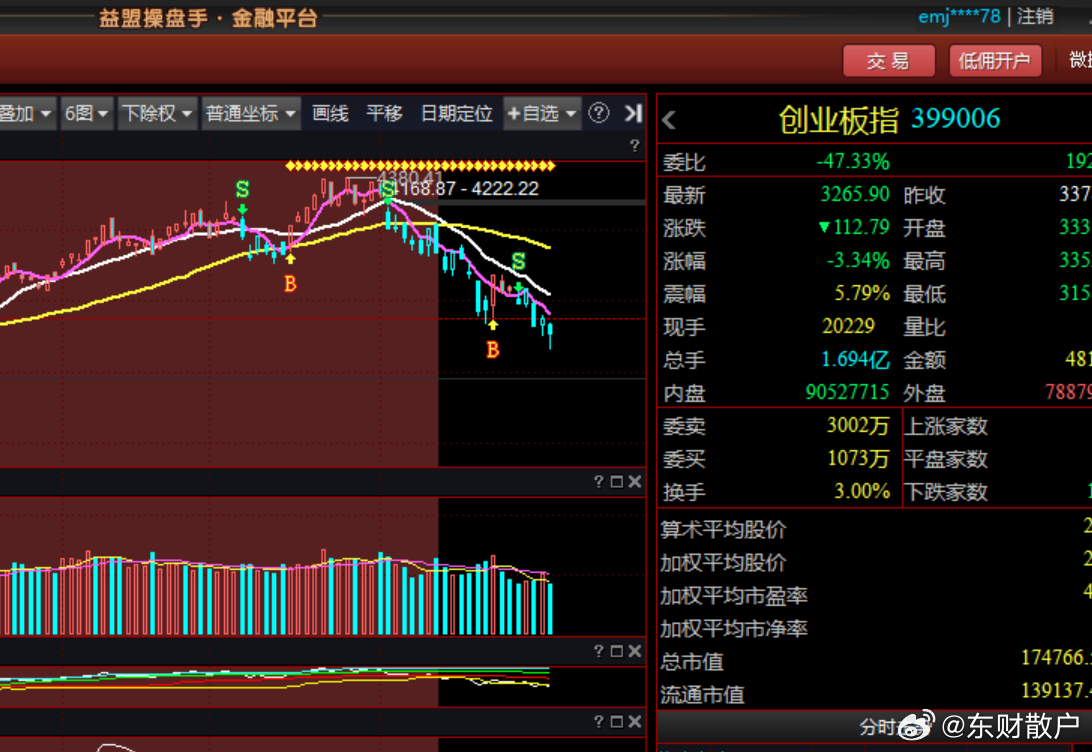
Task: Click the 现手 value 20229
Action: tap(848, 327)
